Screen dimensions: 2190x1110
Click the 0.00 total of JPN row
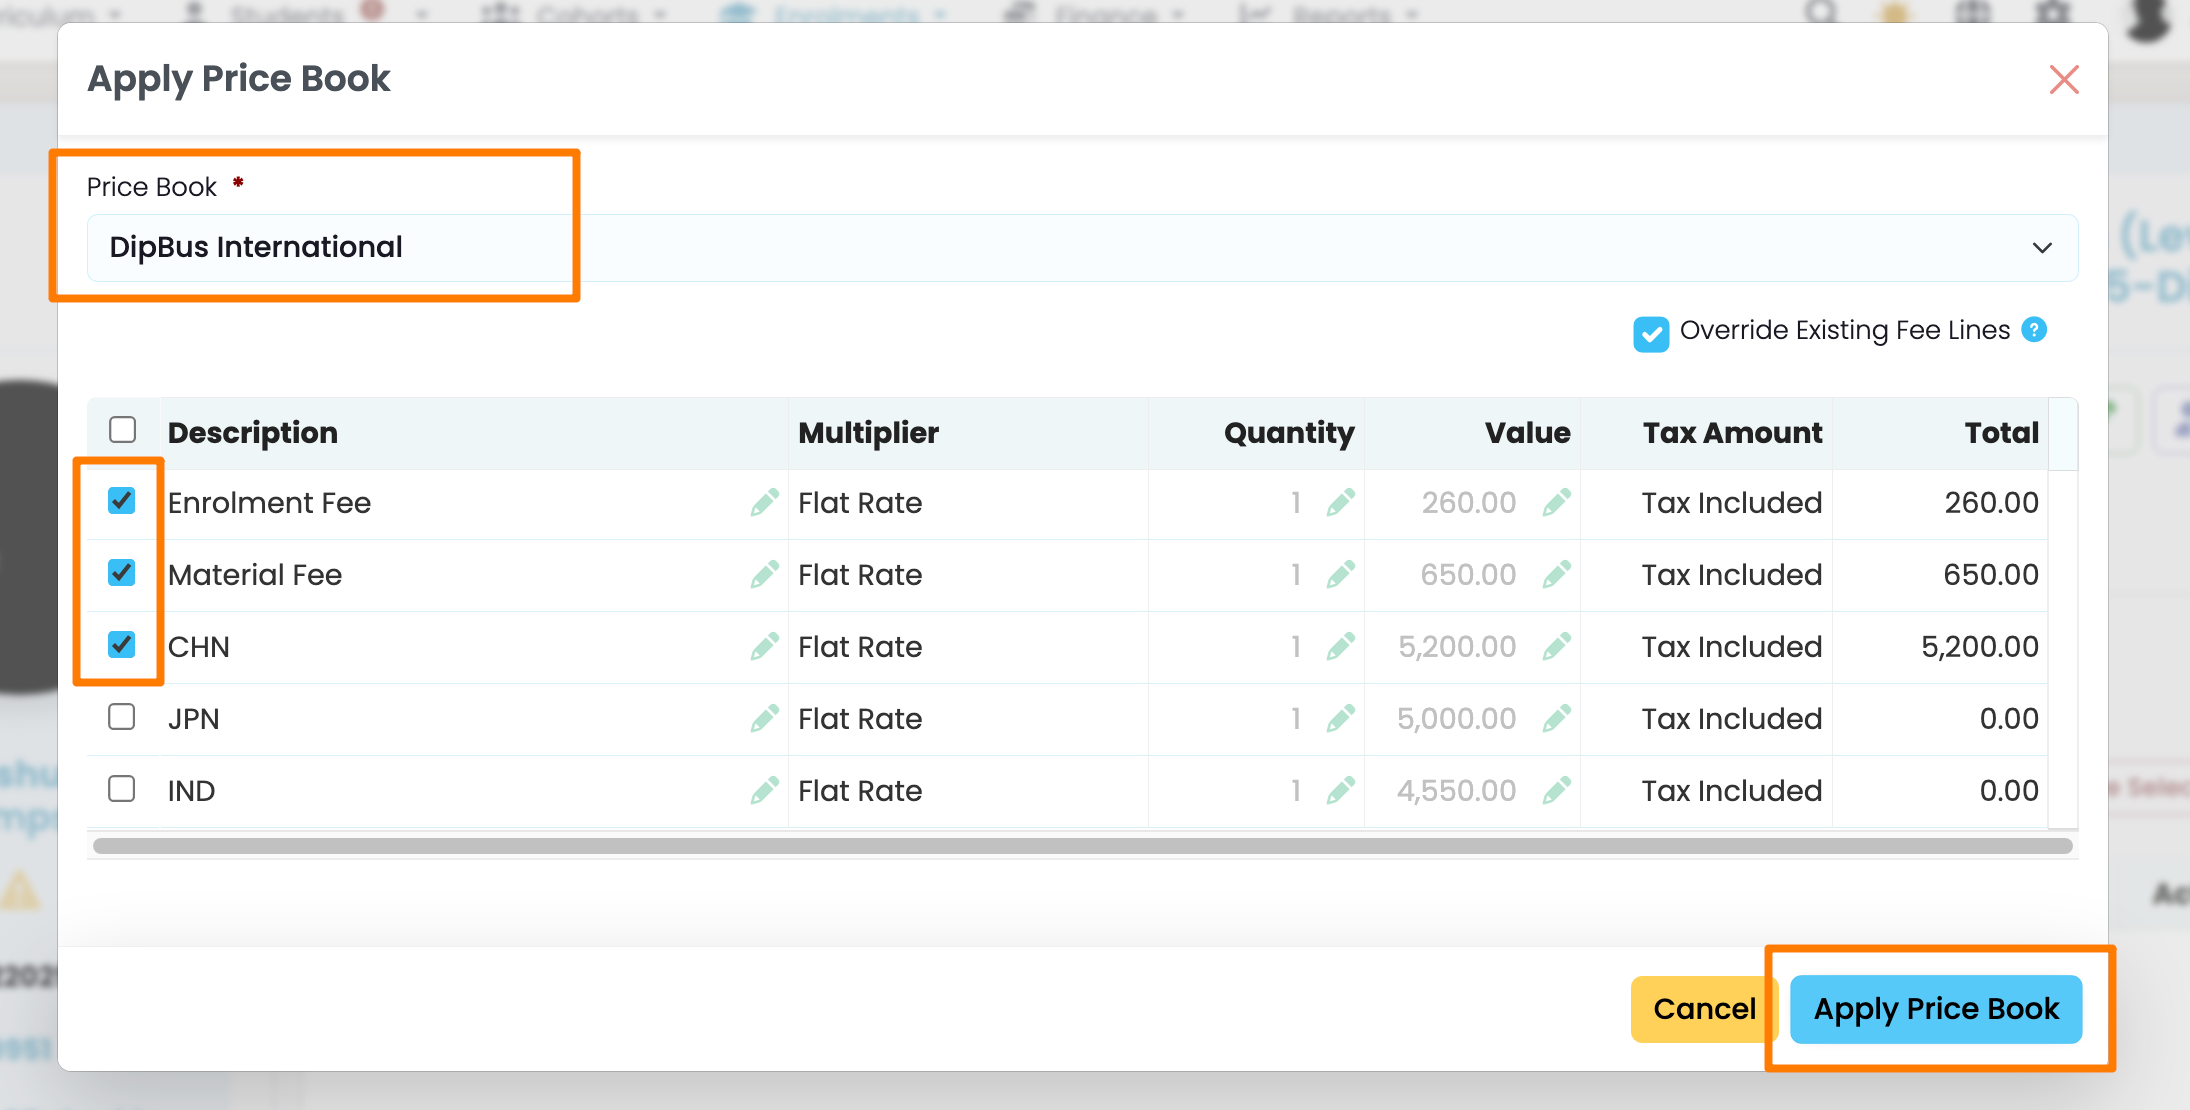pyautogui.click(x=2009, y=719)
